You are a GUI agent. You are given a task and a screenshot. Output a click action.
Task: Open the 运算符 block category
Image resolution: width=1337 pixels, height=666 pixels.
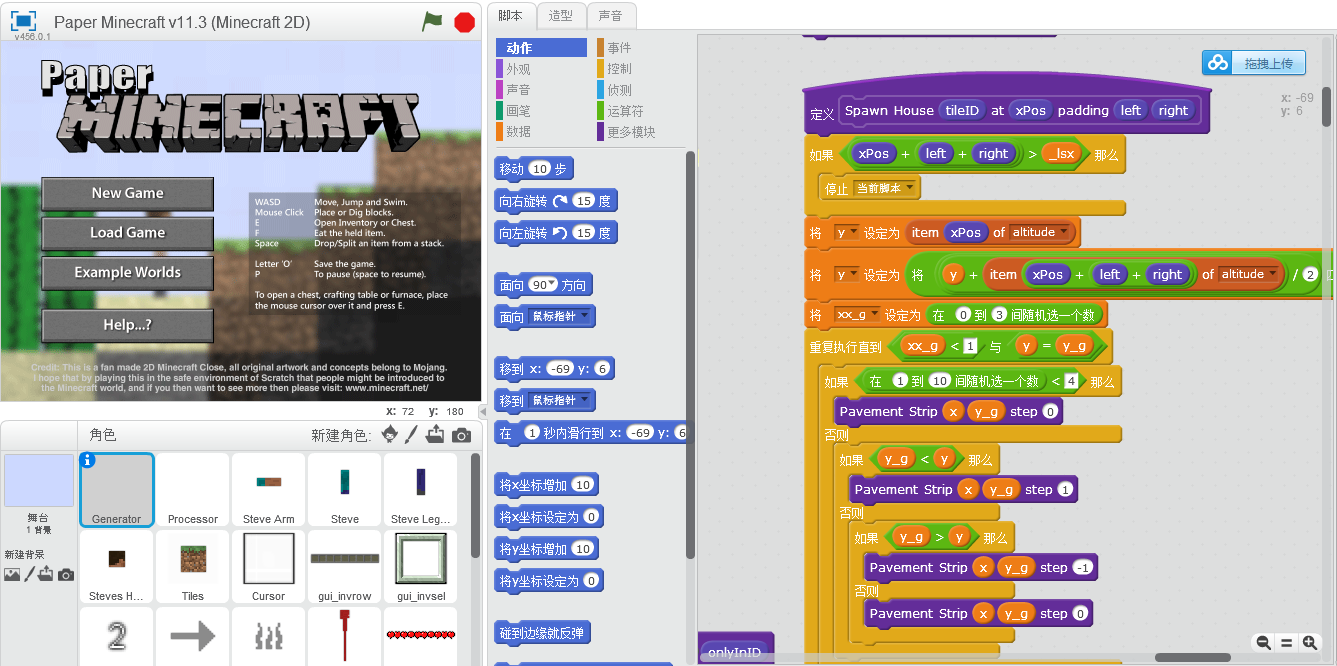640,110
